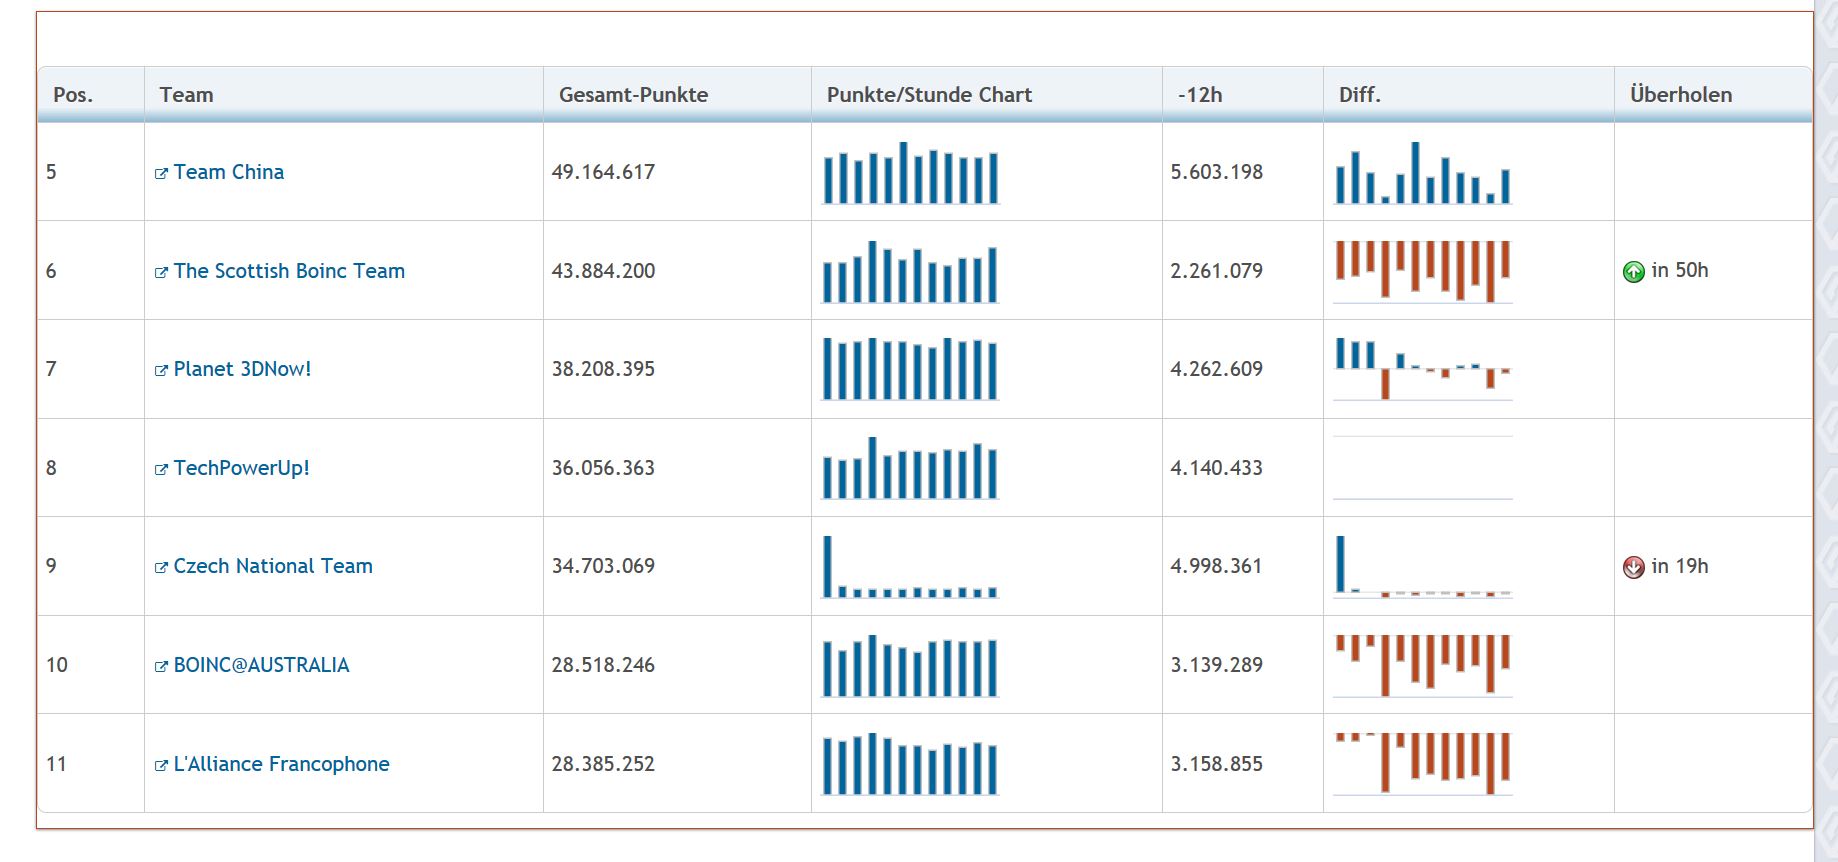Click Czech National Team Diff. chart
Image resolution: width=1838 pixels, height=862 pixels.
(1423, 567)
